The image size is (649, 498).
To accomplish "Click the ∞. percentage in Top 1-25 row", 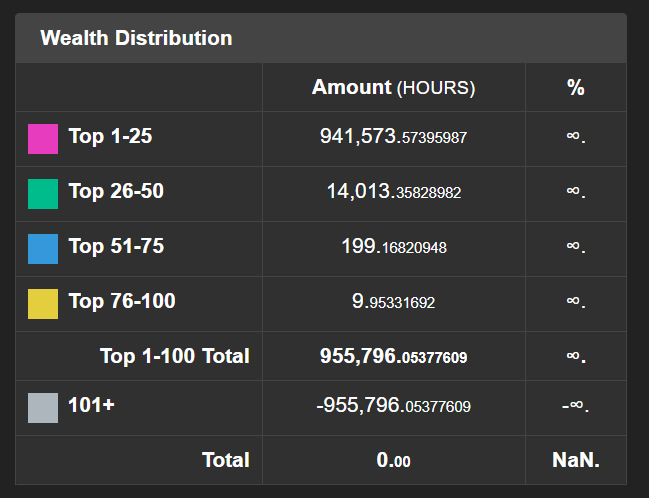I will tap(576, 136).
